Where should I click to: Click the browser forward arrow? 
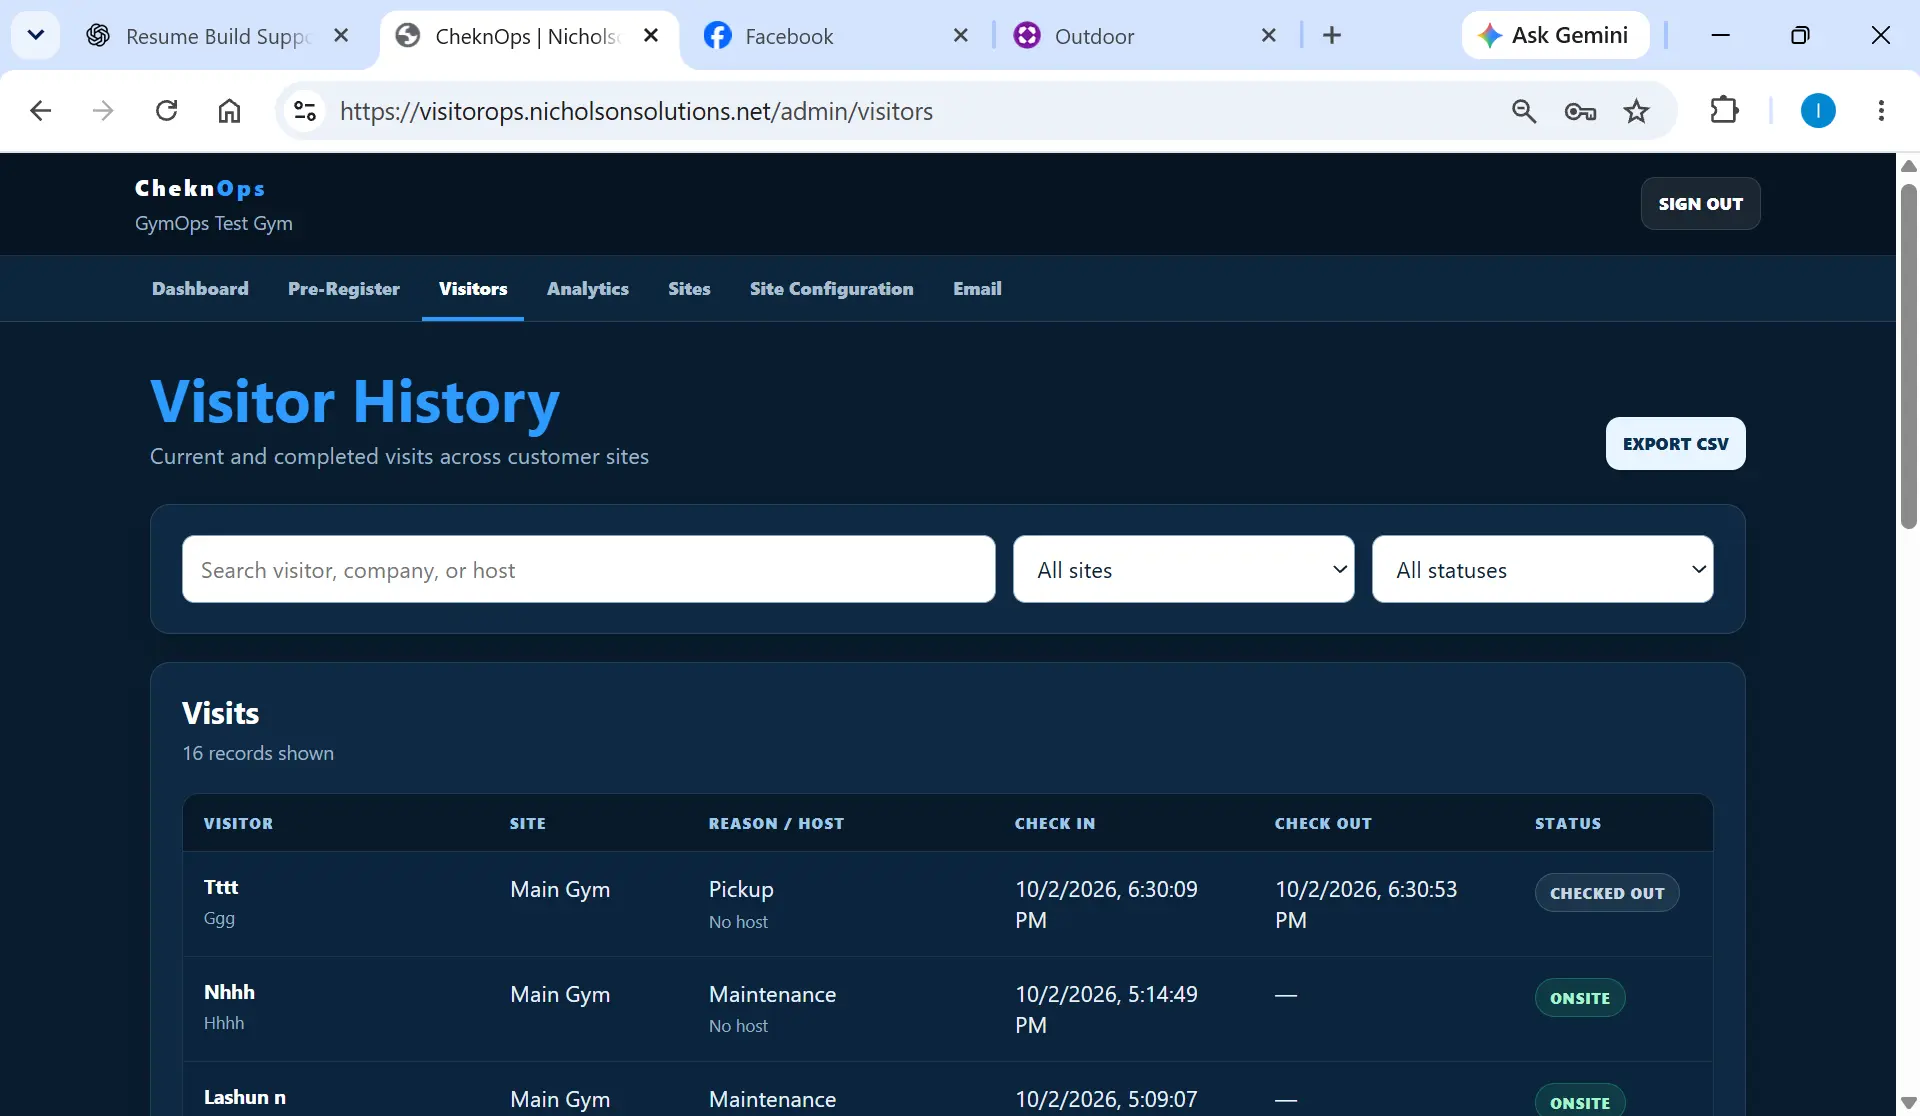click(103, 111)
